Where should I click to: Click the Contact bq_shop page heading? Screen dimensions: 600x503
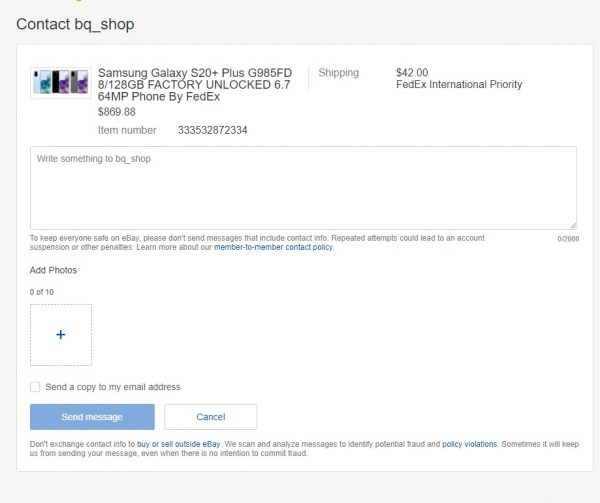(x=75, y=24)
